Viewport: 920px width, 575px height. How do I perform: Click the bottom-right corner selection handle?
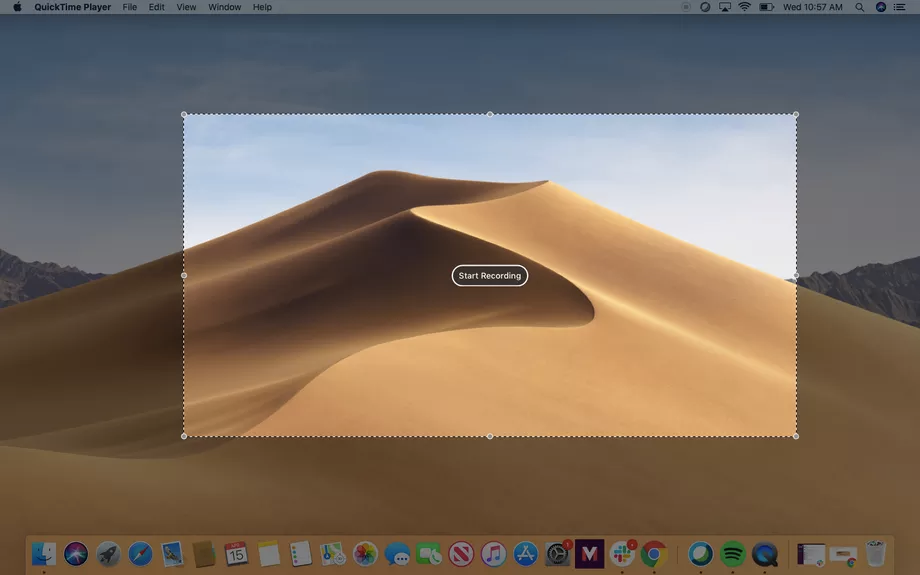click(x=796, y=436)
